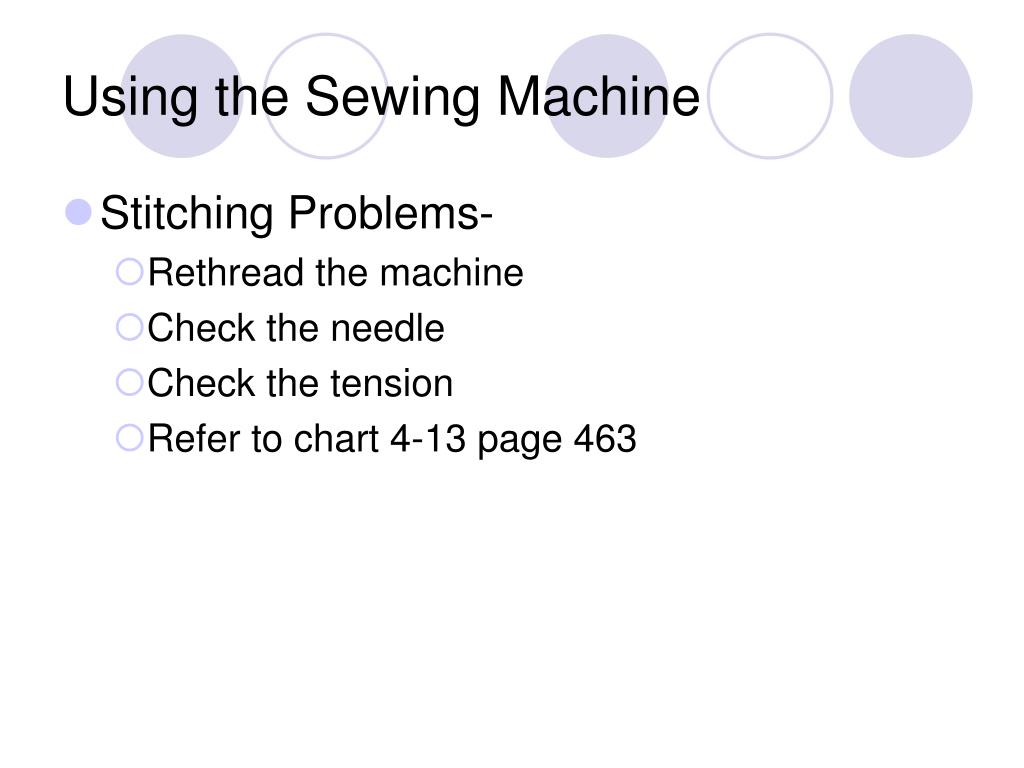Select the 'Check the needle' line
1024x768 pixels.
296,328
